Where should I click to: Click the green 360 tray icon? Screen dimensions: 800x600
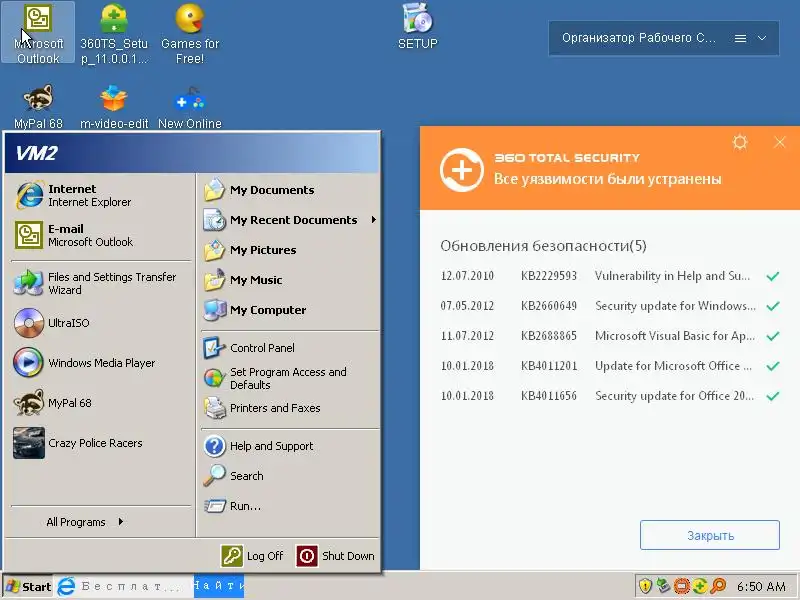[x=699, y=586]
